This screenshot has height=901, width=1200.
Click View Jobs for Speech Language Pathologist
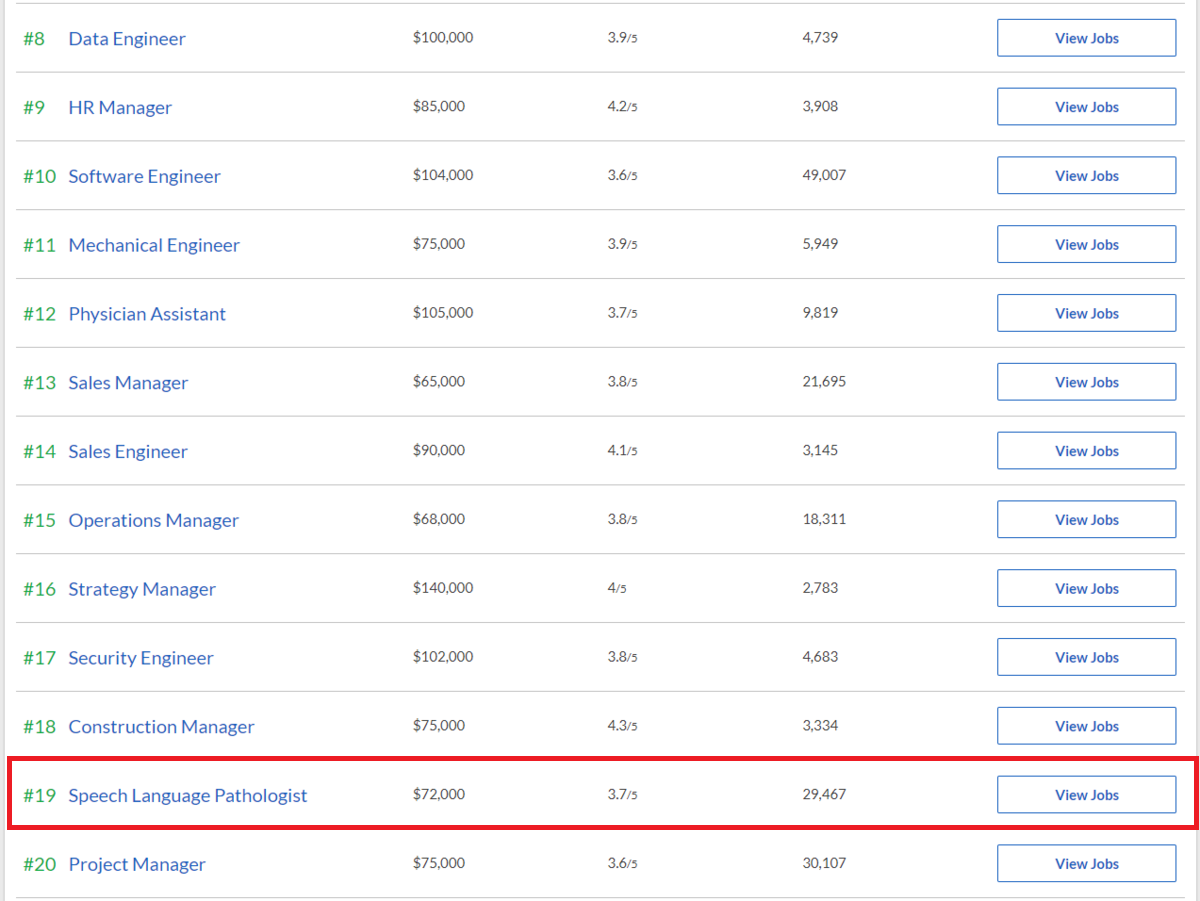click(x=1086, y=795)
